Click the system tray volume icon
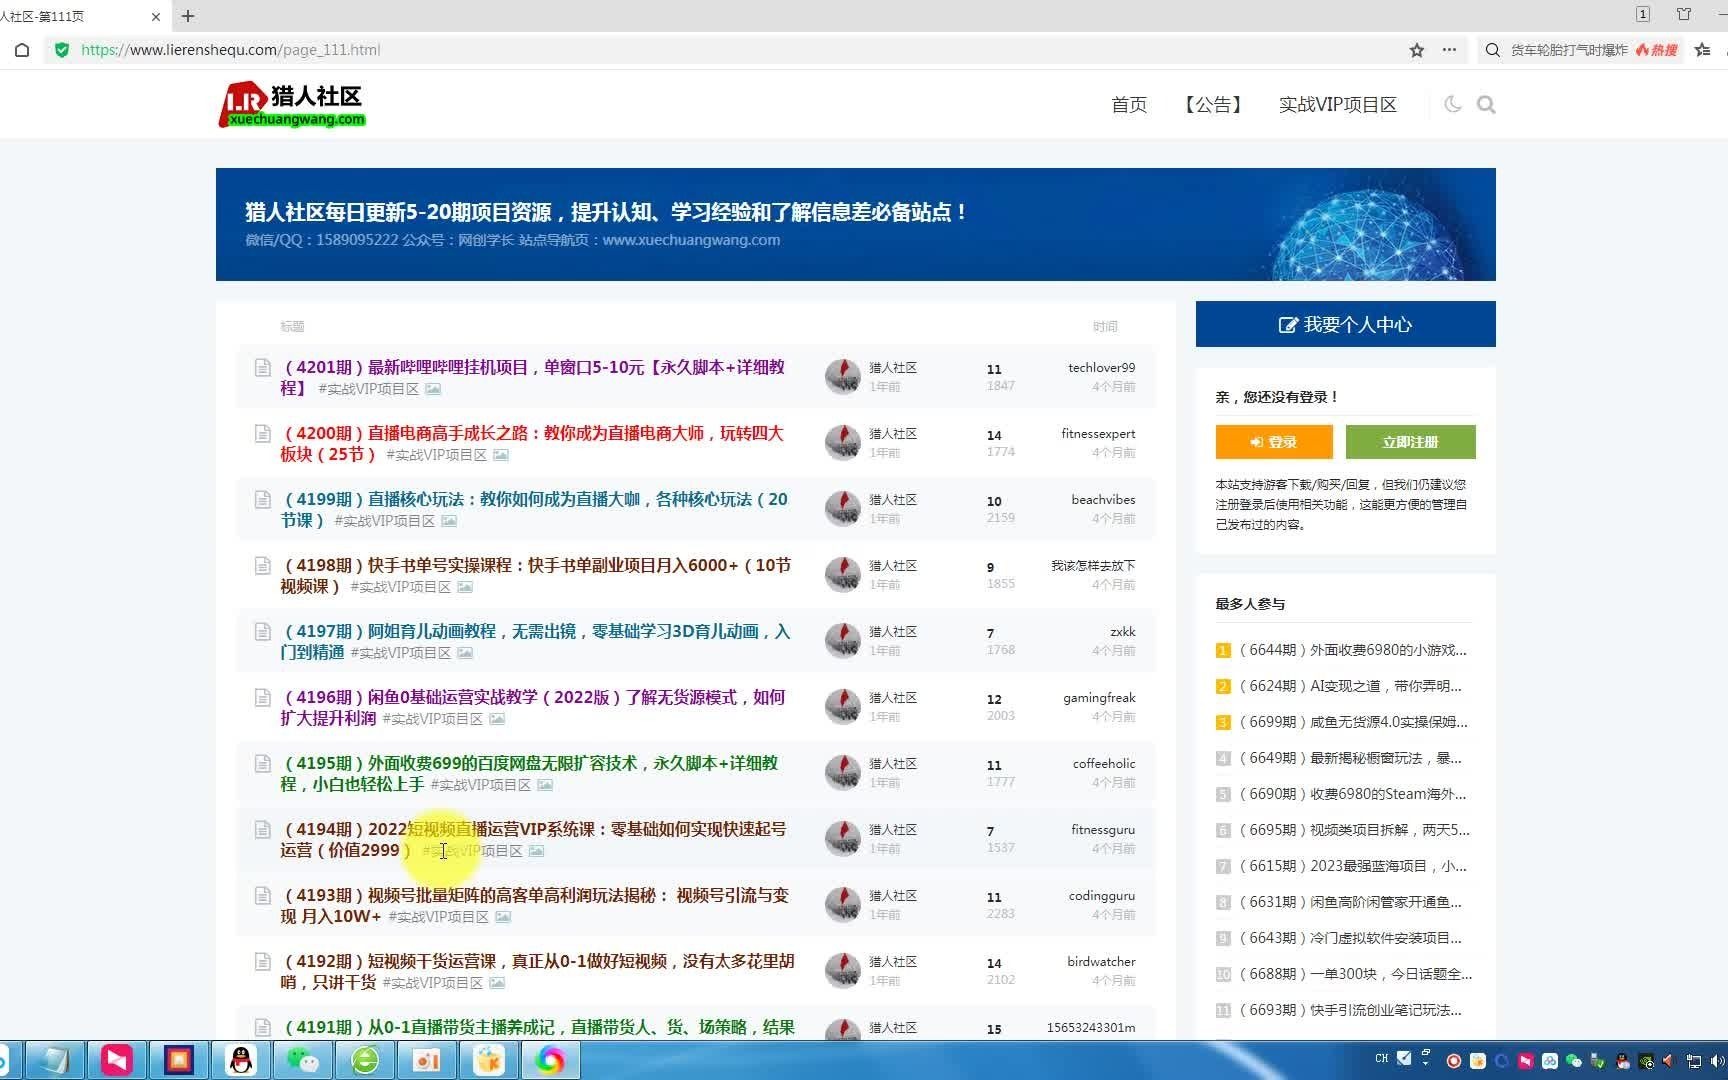 [1718, 1060]
